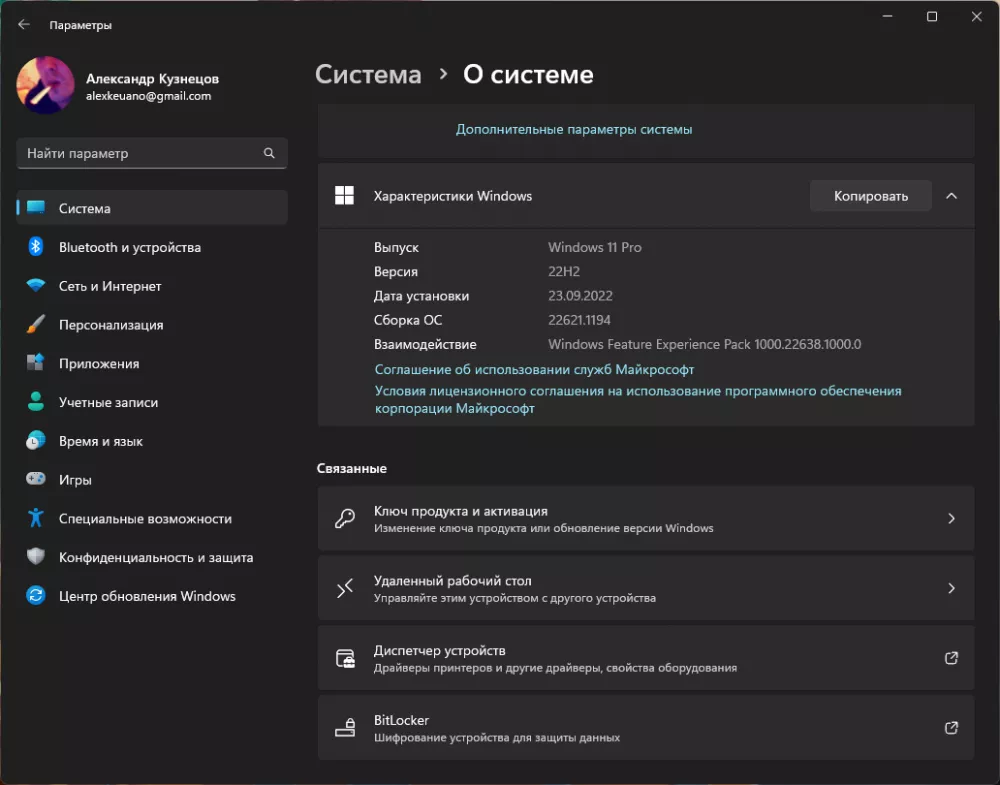Open Bluetooth и устройства via its icon

pos(36,247)
